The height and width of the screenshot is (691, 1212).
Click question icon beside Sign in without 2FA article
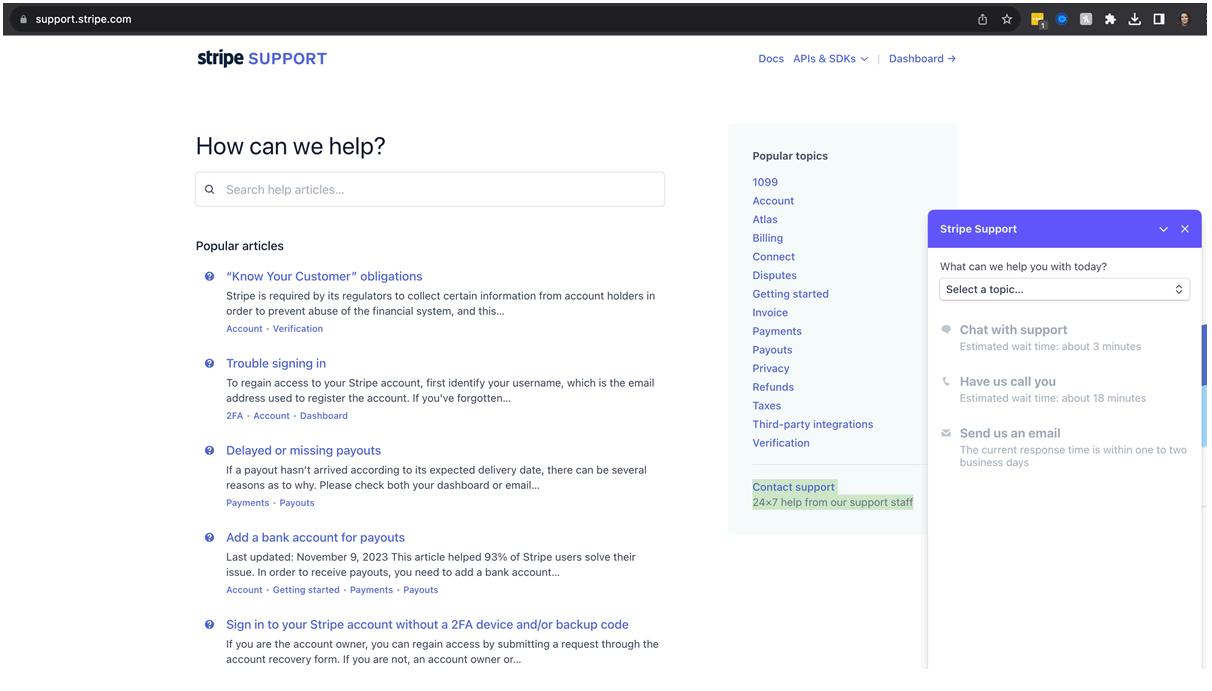[209, 624]
